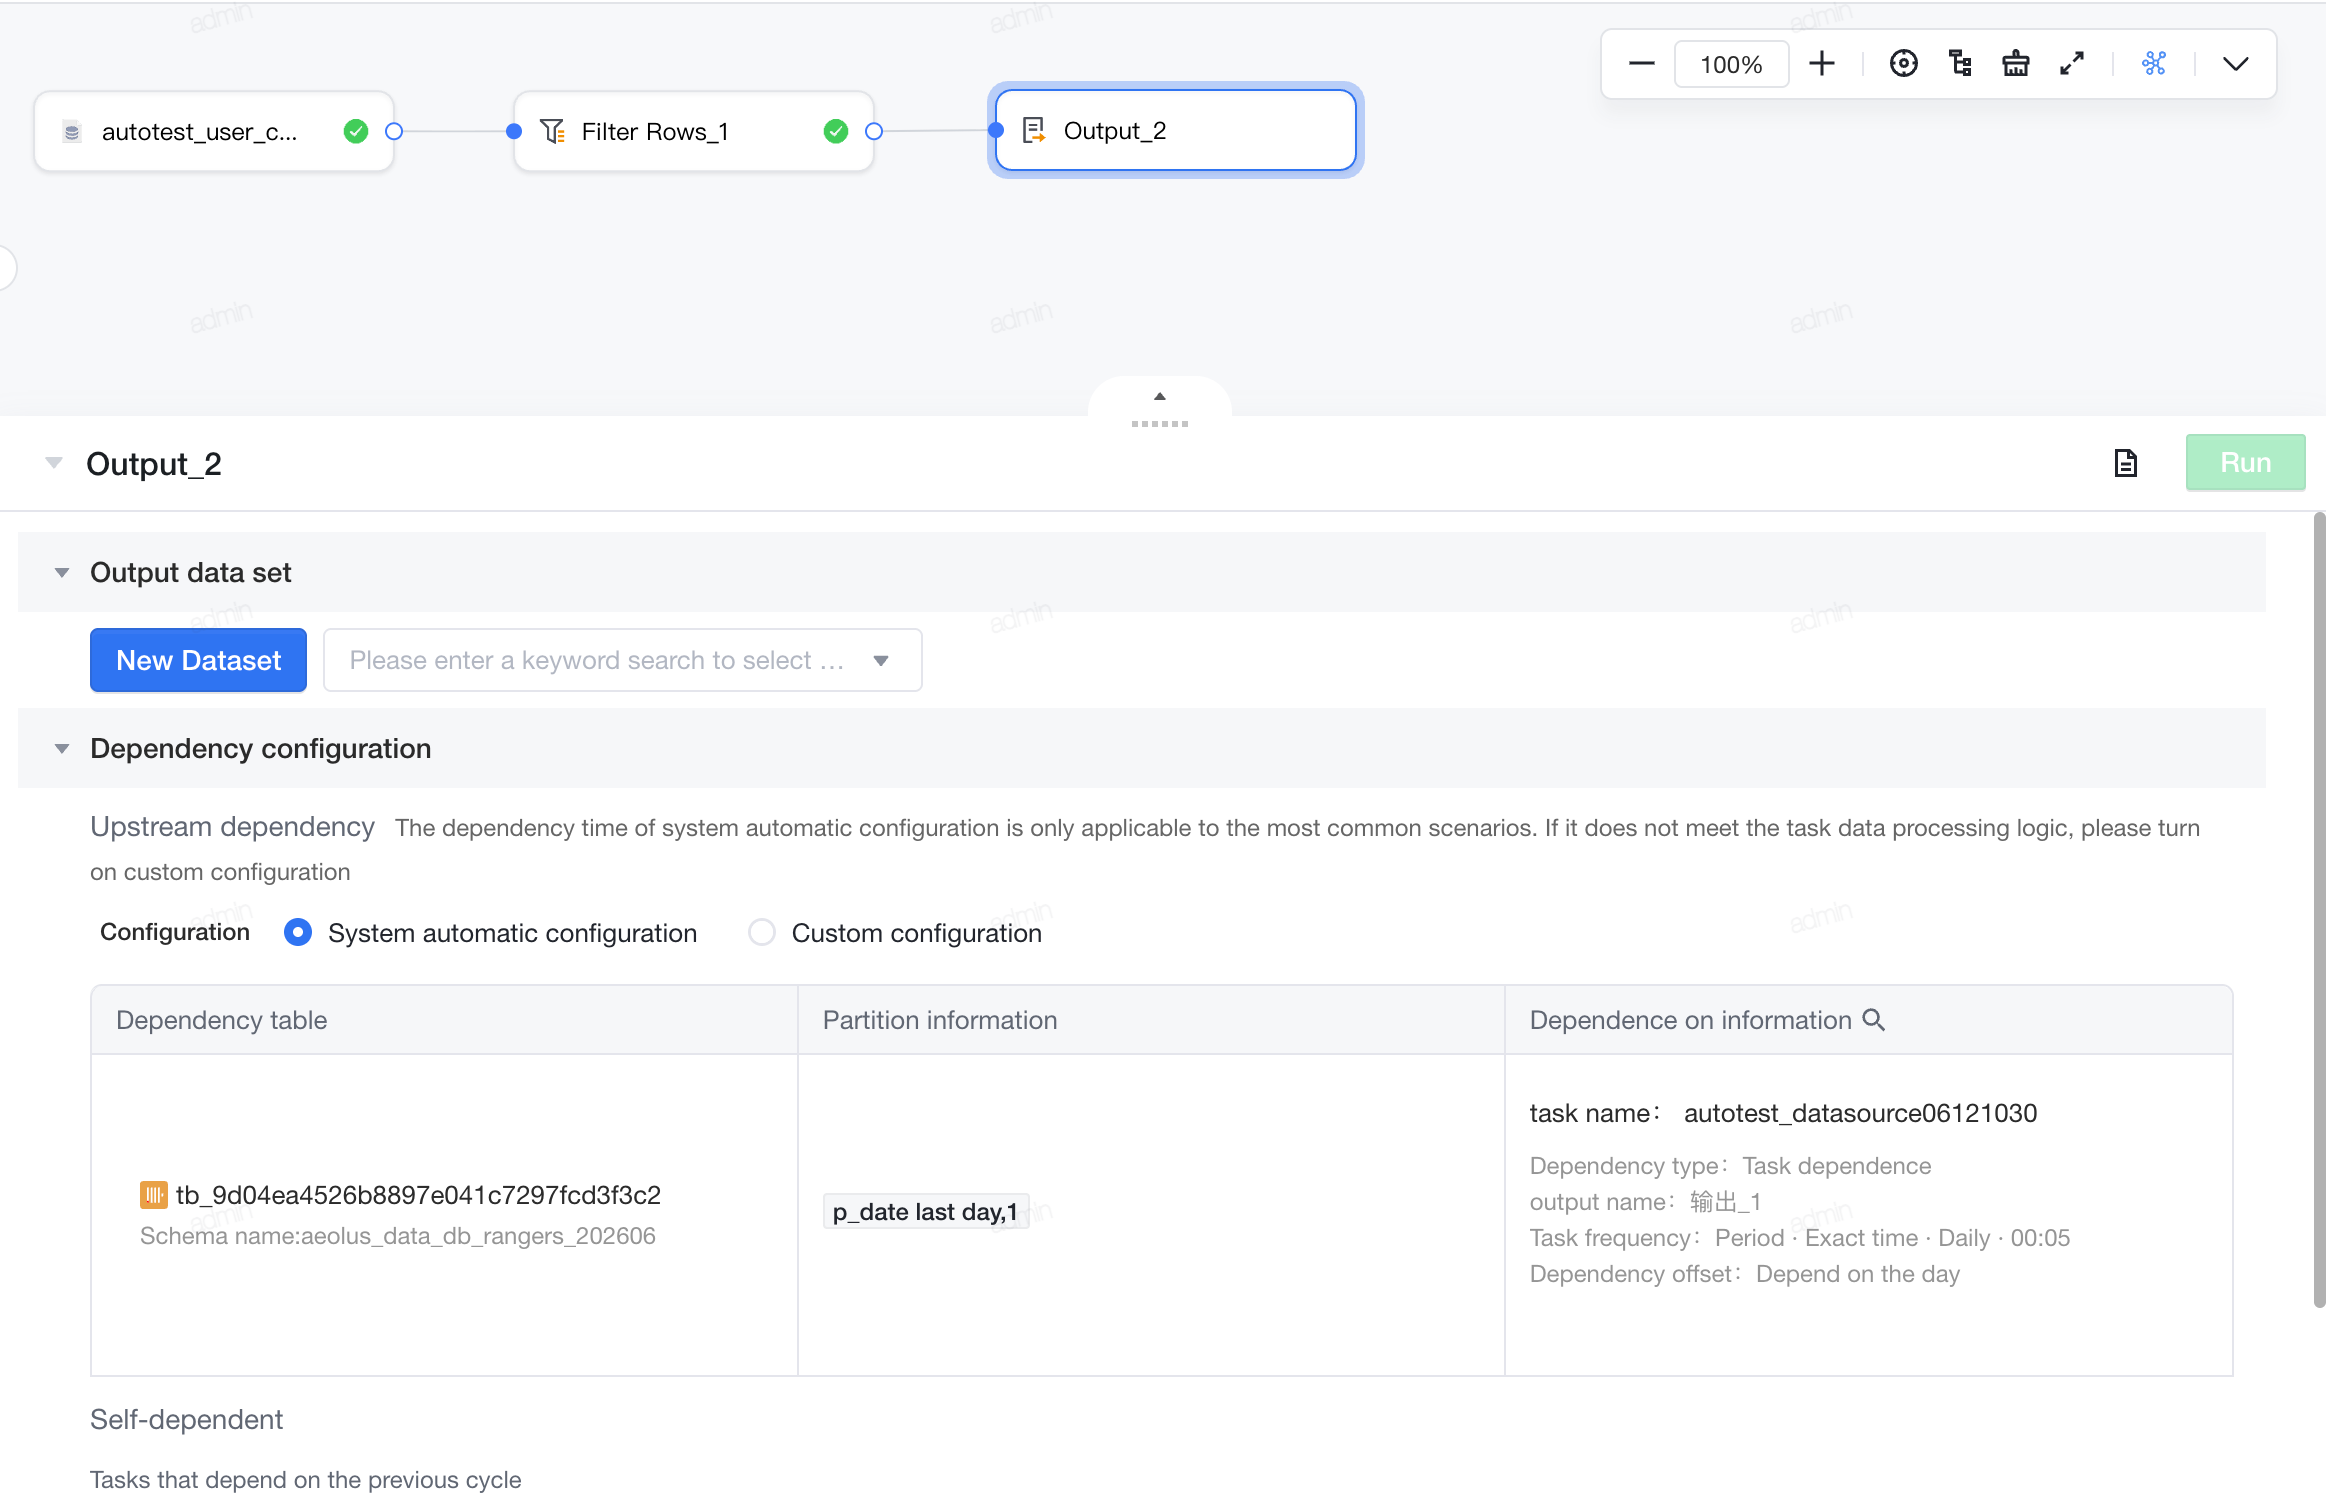The width and height of the screenshot is (2326, 1500).
Task: Click the panel resize handle arrow
Action: tap(1160, 397)
